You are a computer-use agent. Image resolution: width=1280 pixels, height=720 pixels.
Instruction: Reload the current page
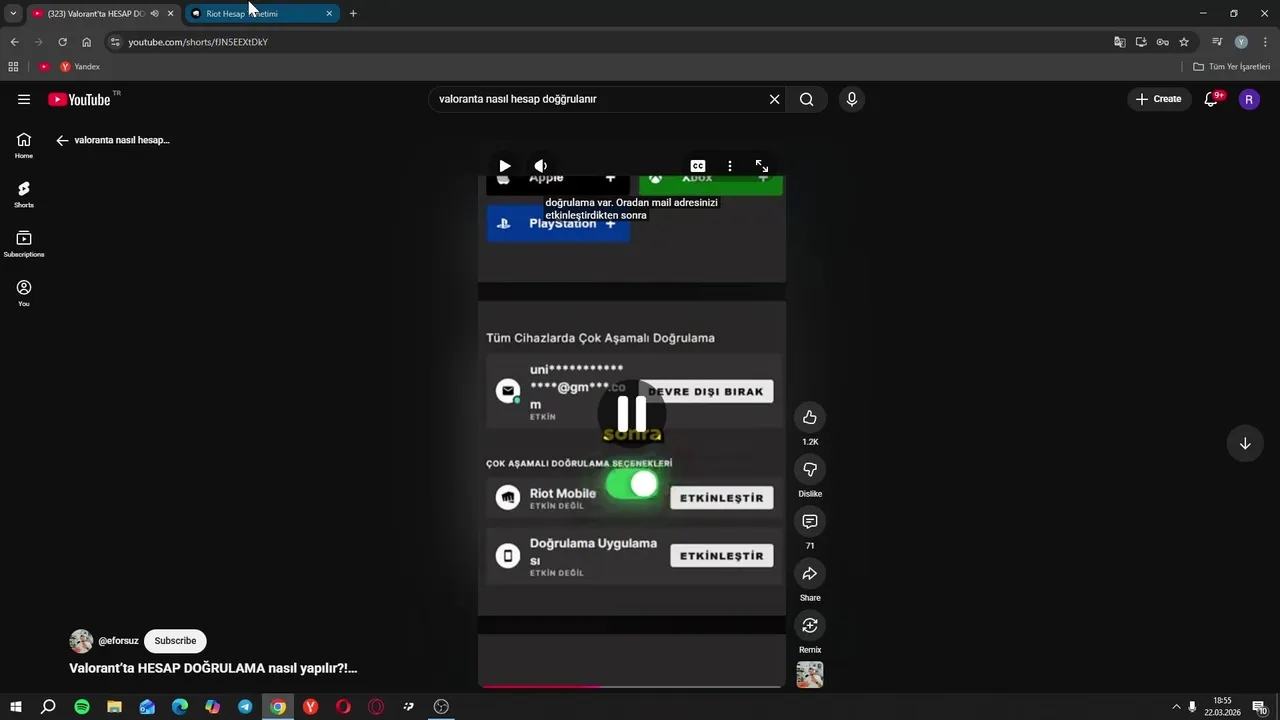coord(62,42)
